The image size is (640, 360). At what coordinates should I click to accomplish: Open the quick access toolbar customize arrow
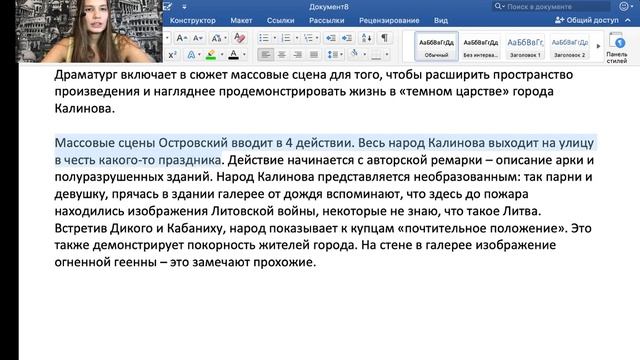point(184,7)
